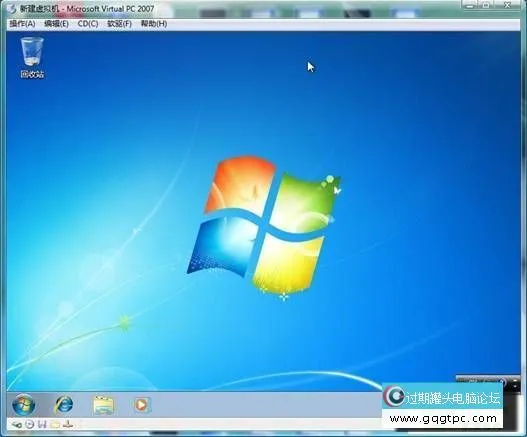Click the Virtual PC title bar icon
527x437 pixels.
click(12, 8)
